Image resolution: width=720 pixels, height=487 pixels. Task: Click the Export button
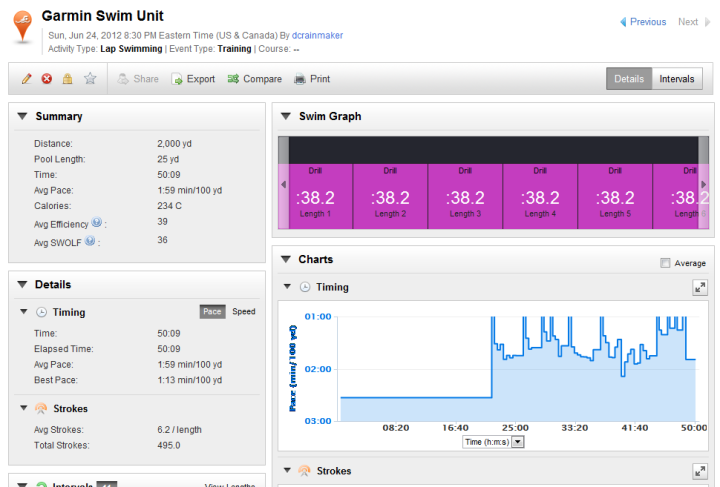point(192,79)
